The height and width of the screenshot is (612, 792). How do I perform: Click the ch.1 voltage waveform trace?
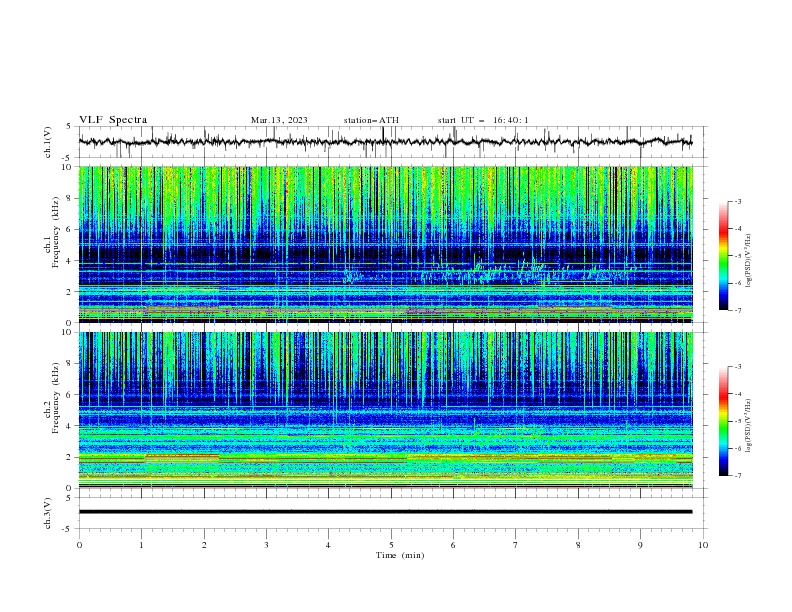click(385, 142)
